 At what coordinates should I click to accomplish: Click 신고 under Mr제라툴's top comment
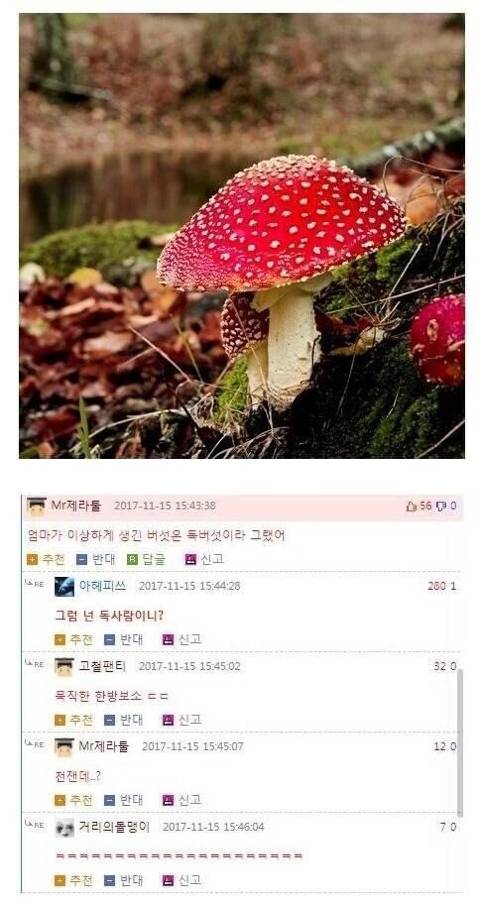[x=204, y=559]
